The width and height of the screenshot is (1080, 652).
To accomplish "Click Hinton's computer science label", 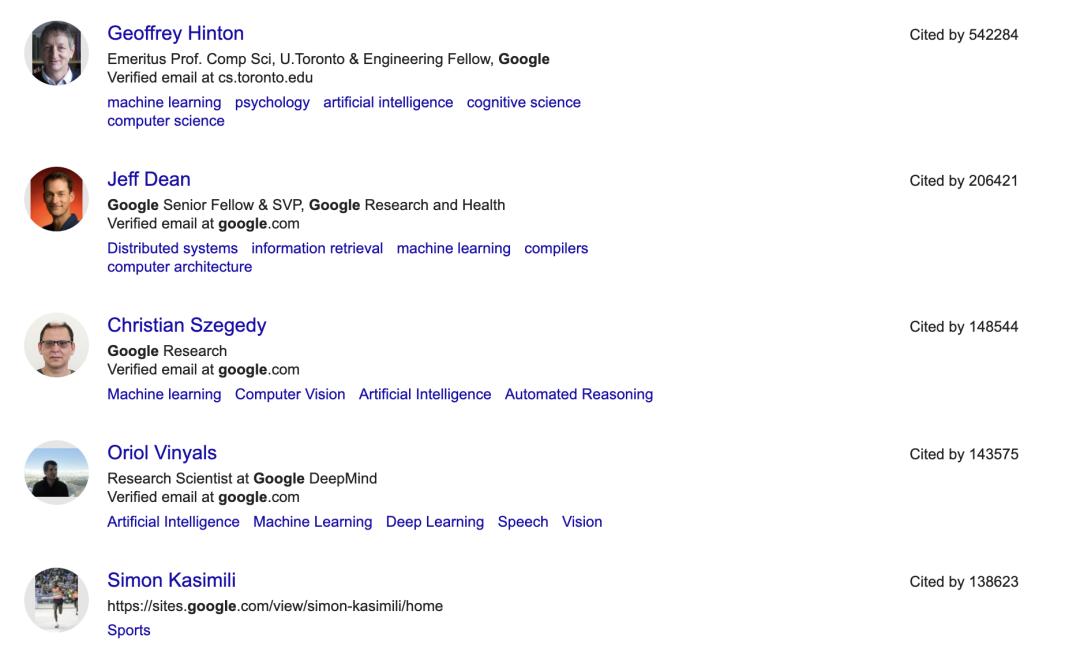I will [x=165, y=121].
